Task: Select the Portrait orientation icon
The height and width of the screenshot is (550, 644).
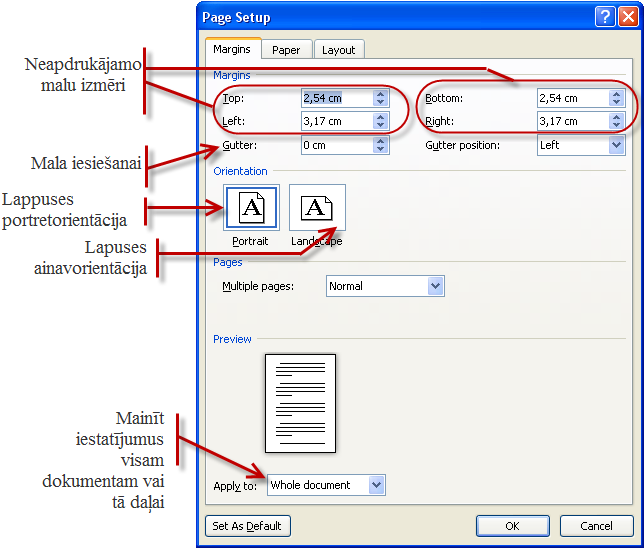Action: (252, 208)
